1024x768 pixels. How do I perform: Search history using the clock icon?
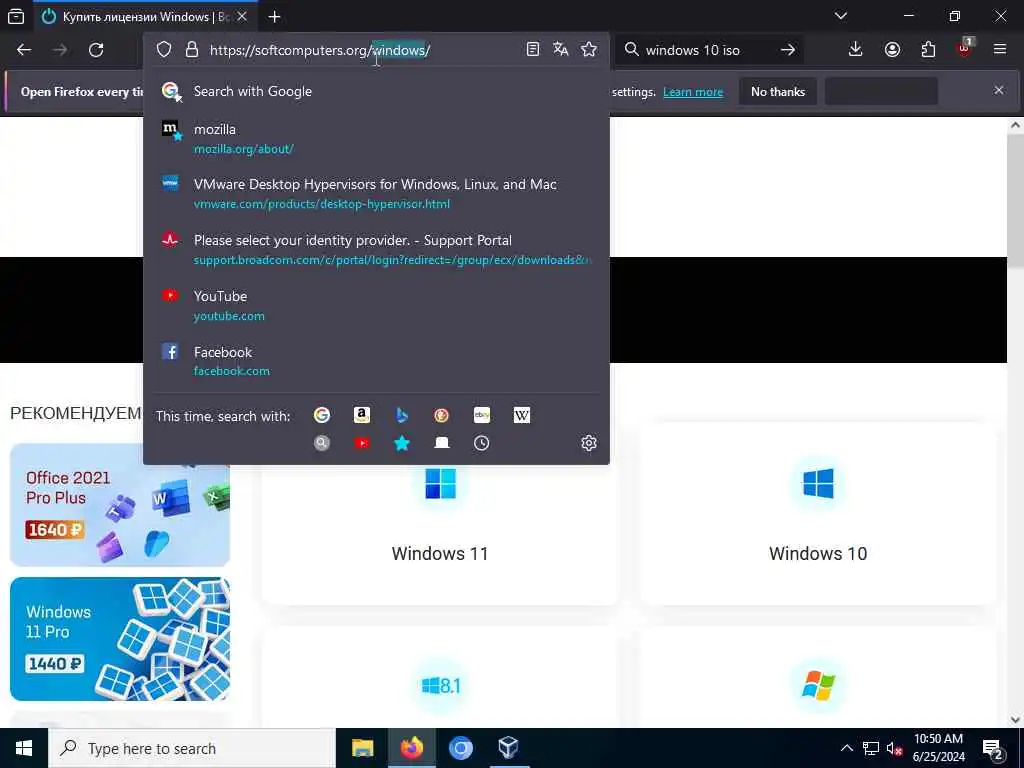click(481, 443)
